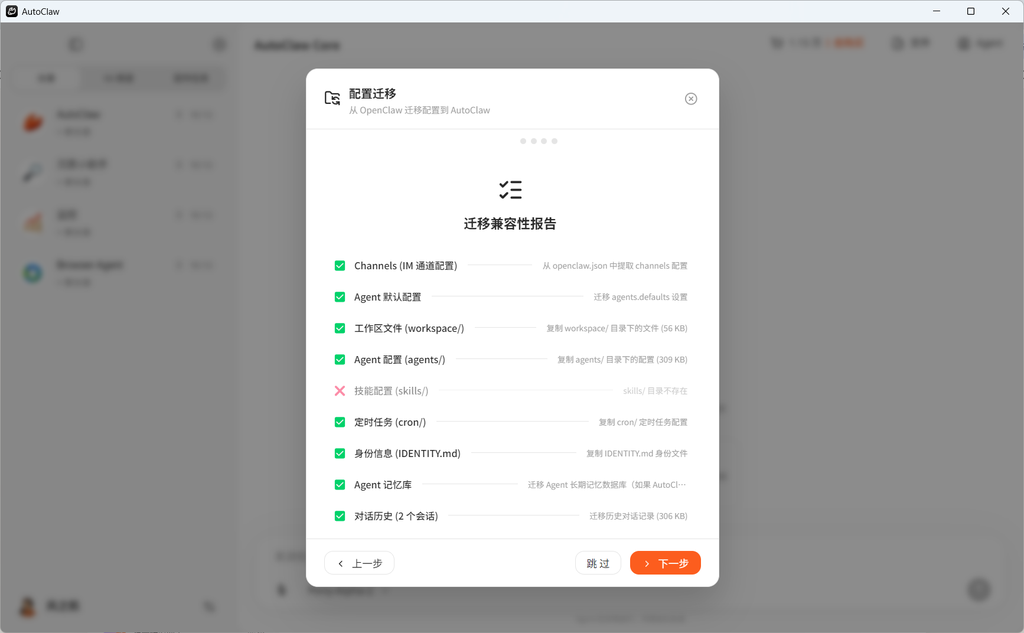This screenshot has height=633, width=1024.
Task: Click the folder sync icon beside 配置迁移
Action: click(x=332, y=98)
